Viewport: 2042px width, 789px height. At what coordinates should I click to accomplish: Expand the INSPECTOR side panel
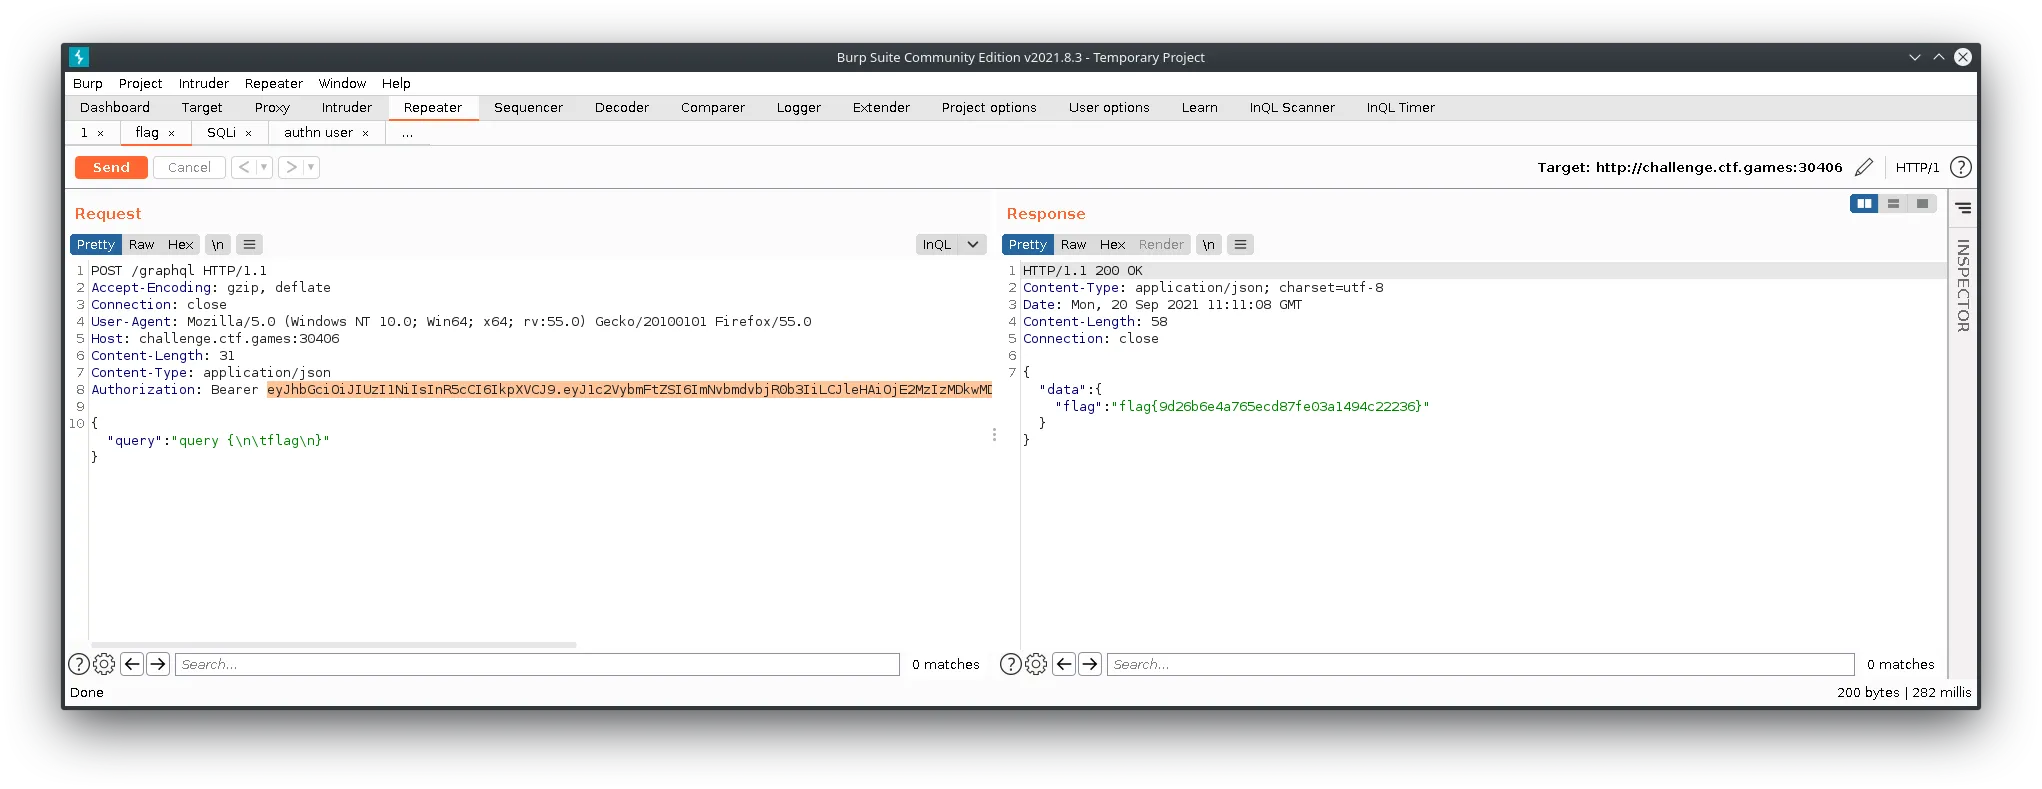(1963, 286)
